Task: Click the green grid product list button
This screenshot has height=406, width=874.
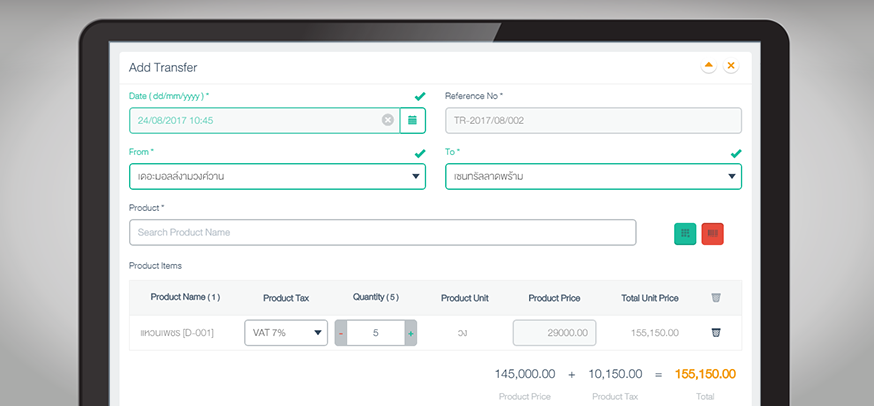Action: pos(685,233)
